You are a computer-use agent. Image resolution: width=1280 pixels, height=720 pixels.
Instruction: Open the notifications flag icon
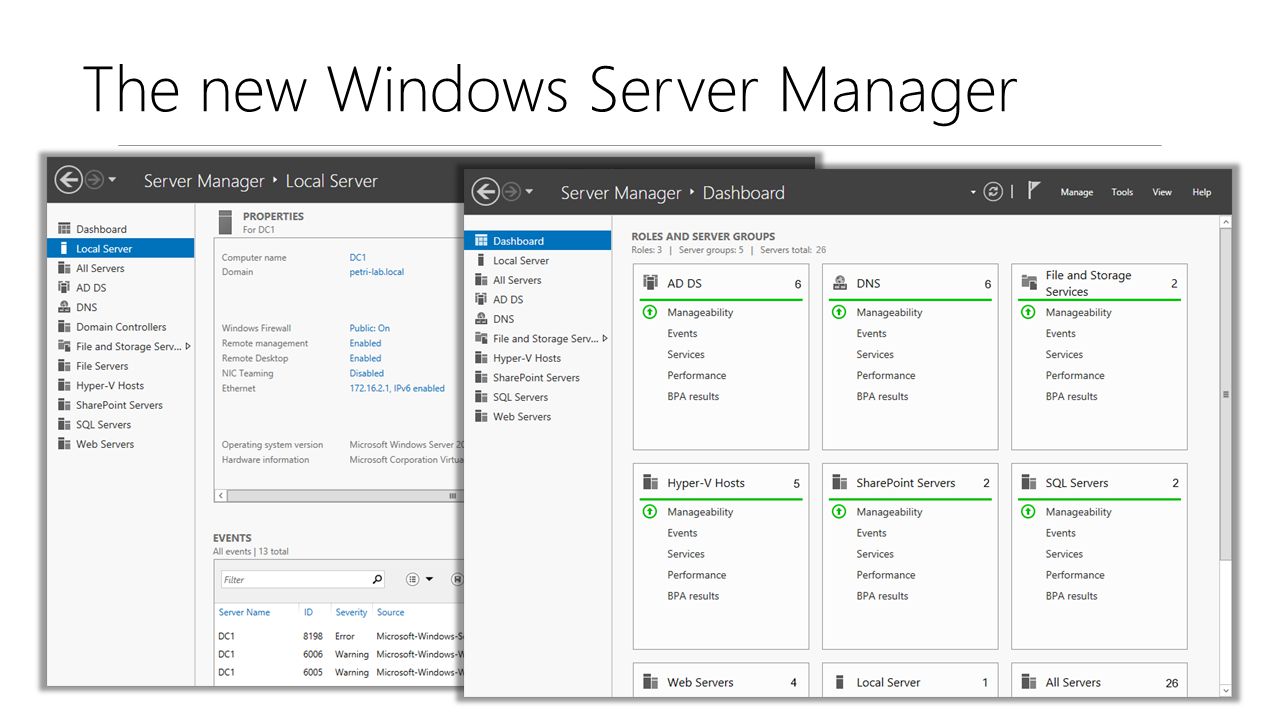1034,190
